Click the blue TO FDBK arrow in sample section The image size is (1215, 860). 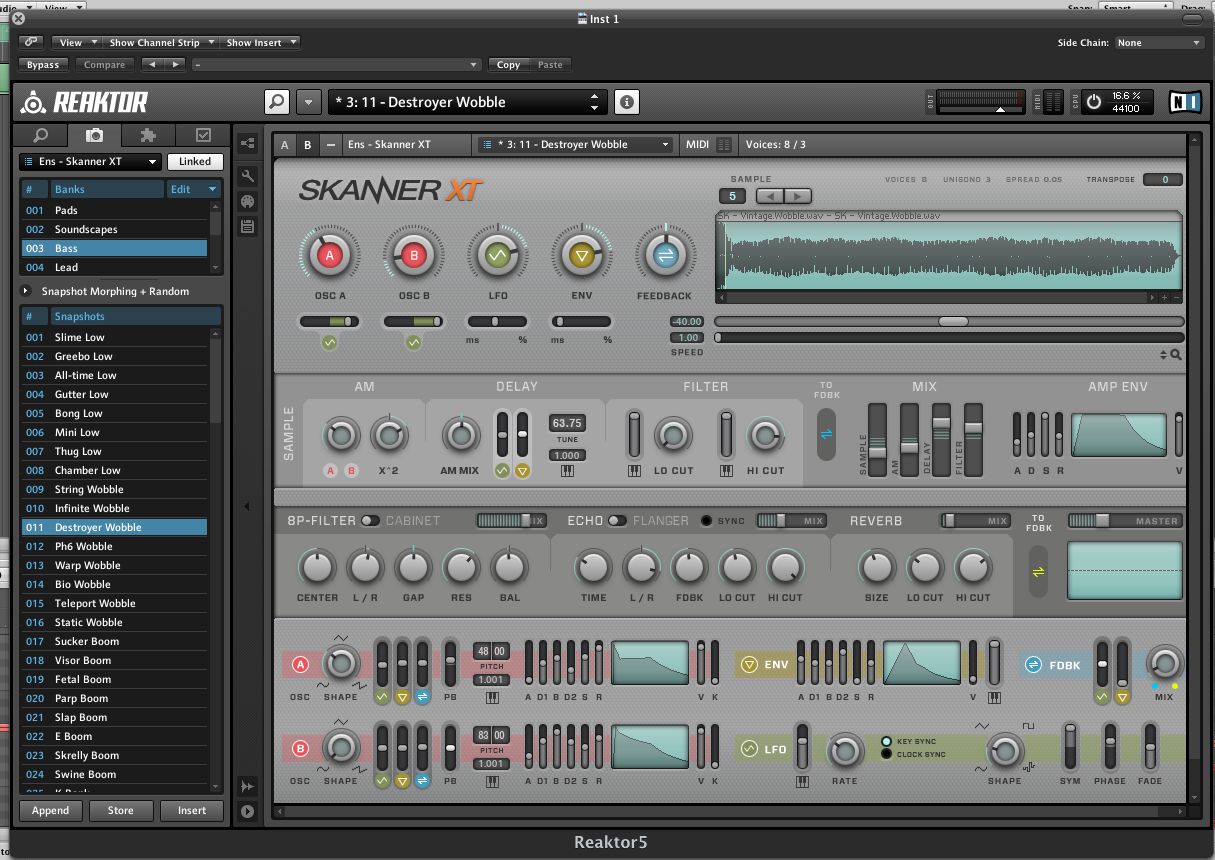(826, 435)
